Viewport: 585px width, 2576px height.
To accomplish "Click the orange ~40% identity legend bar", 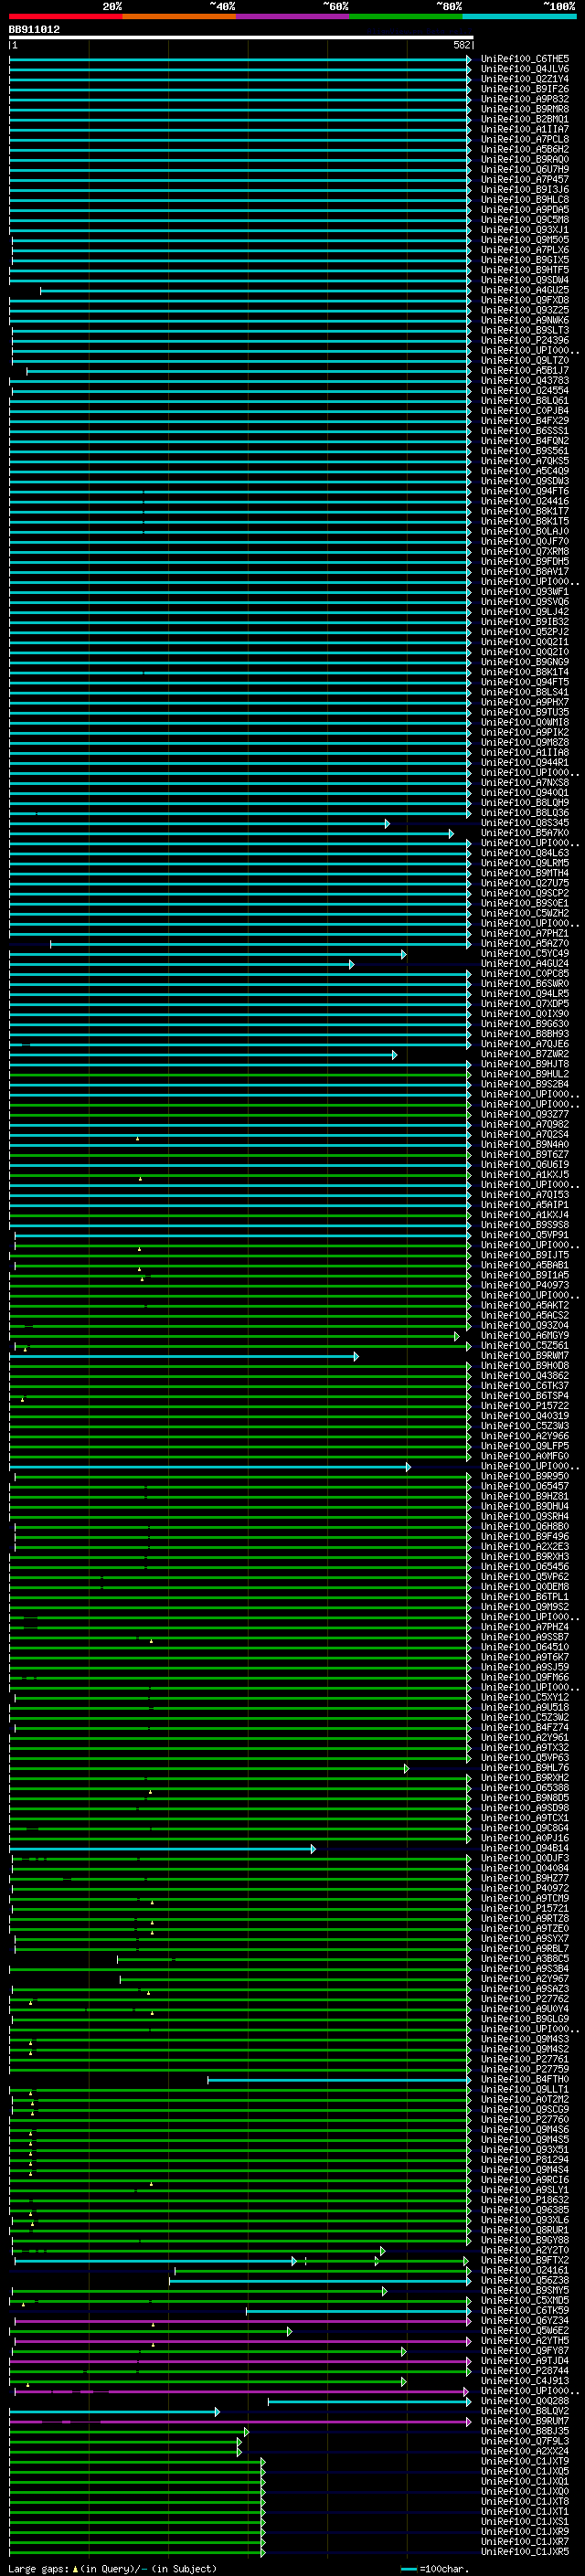I will 179,17.
